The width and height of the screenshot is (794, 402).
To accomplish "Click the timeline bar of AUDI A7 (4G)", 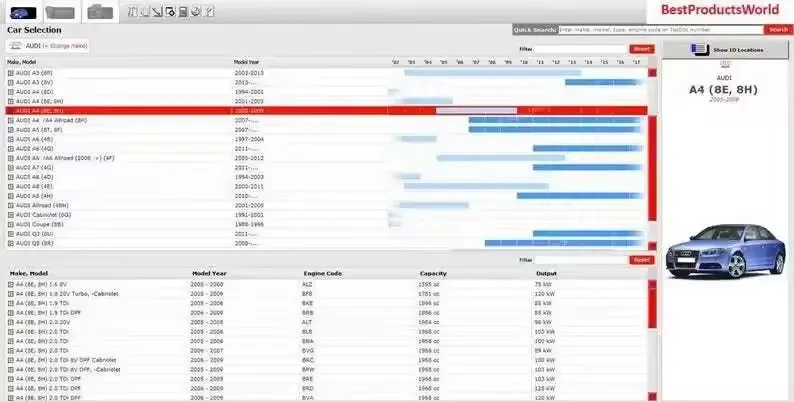I will [587, 168].
